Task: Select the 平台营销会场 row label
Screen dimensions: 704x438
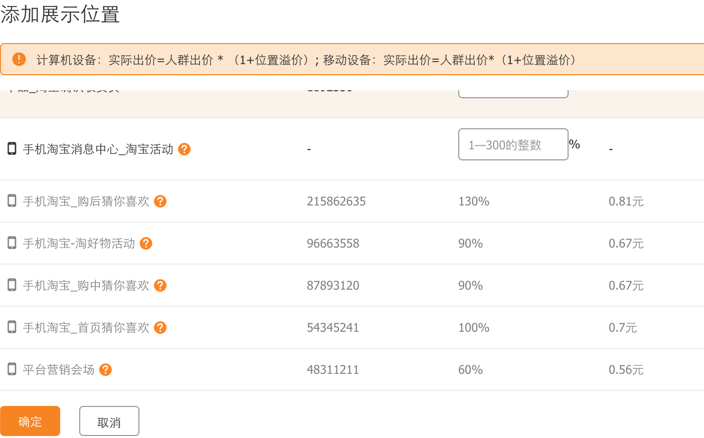Action: coord(59,370)
